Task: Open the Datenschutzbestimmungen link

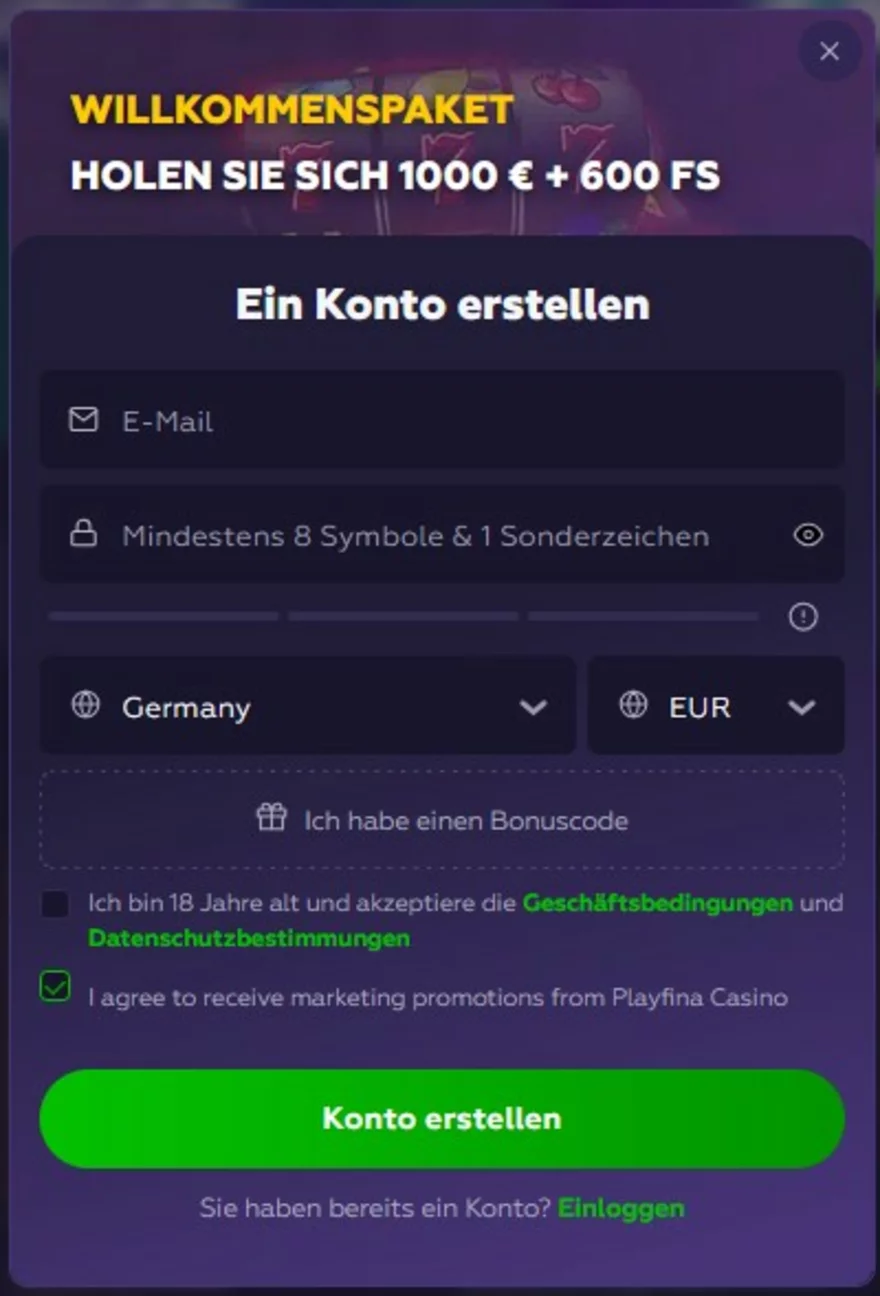Action: tap(249, 938)
